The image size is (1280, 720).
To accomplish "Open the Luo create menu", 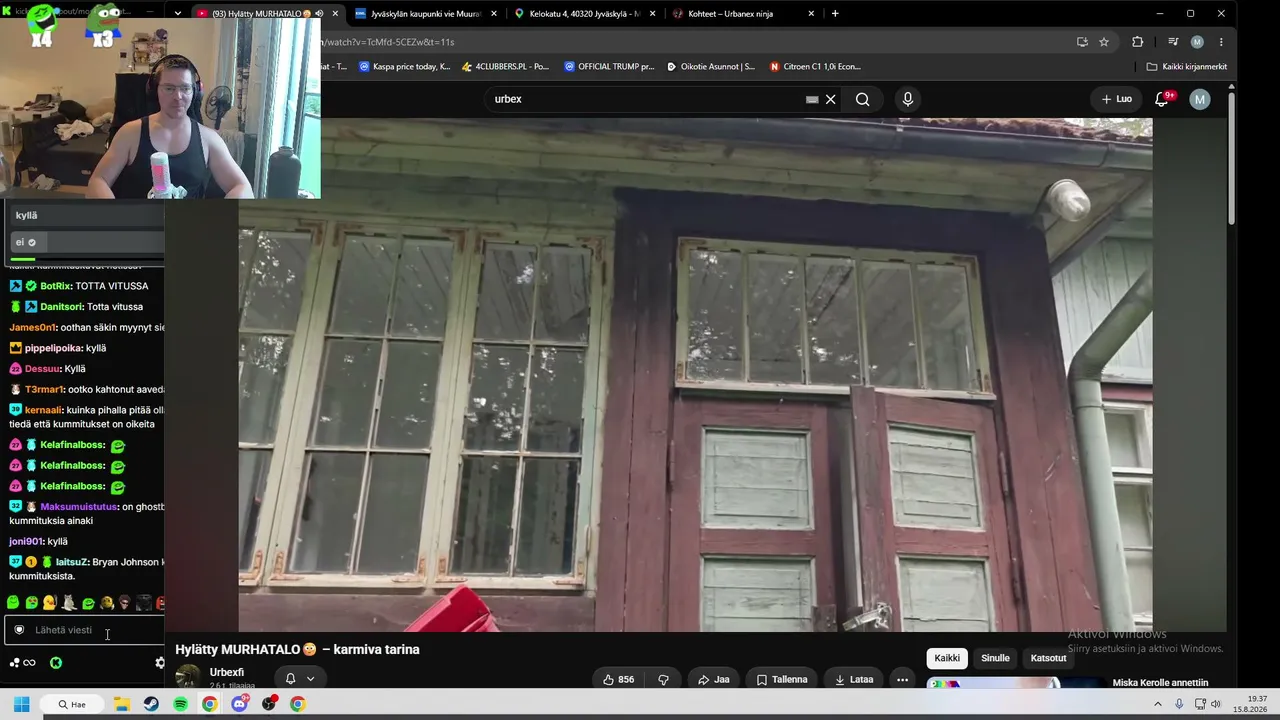I will click(1116, 99).
